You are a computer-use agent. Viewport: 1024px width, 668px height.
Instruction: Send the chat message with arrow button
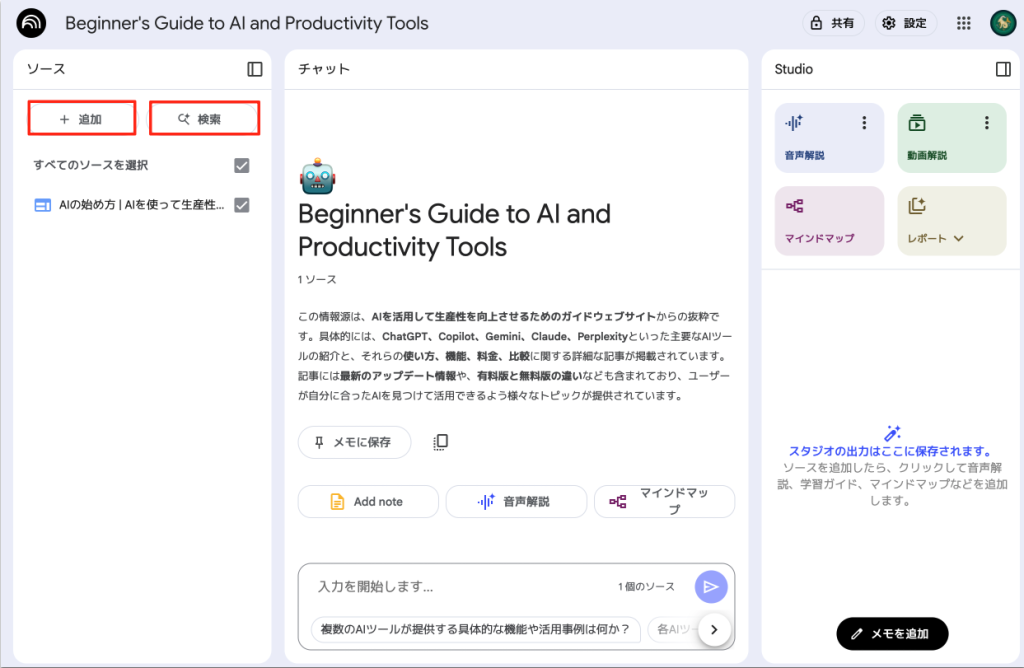pos(711,587)
